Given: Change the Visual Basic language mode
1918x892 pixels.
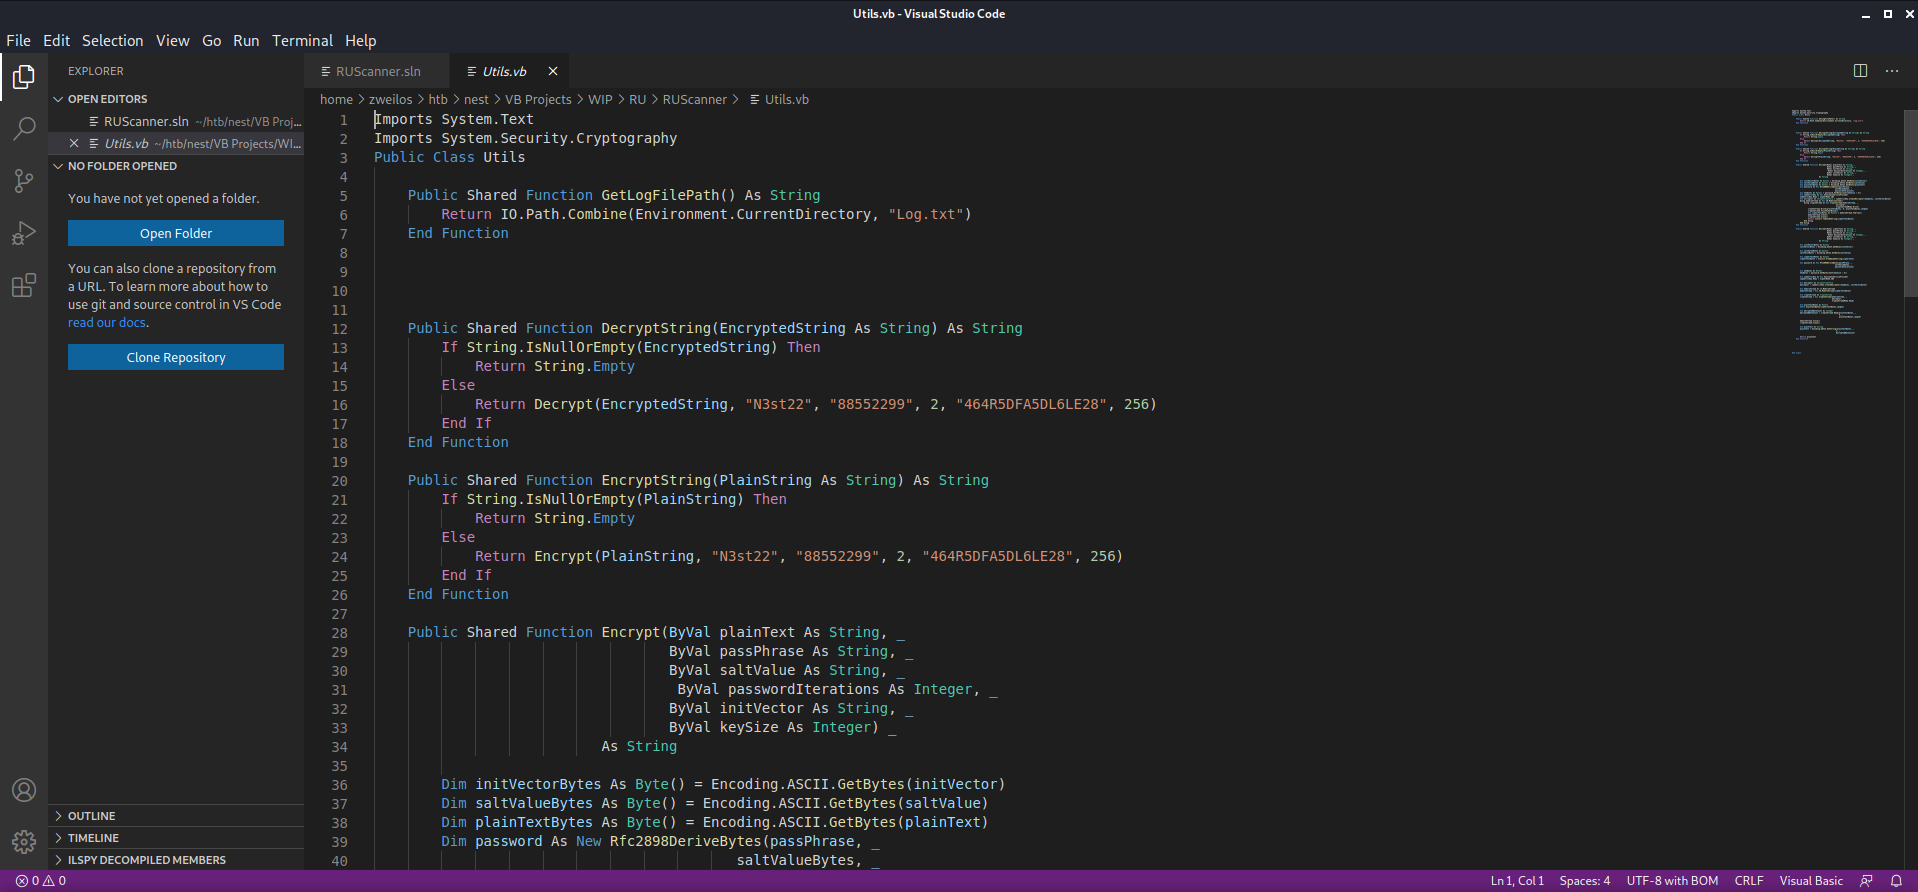Looking at the screenshot, I should pos(1810,881).
